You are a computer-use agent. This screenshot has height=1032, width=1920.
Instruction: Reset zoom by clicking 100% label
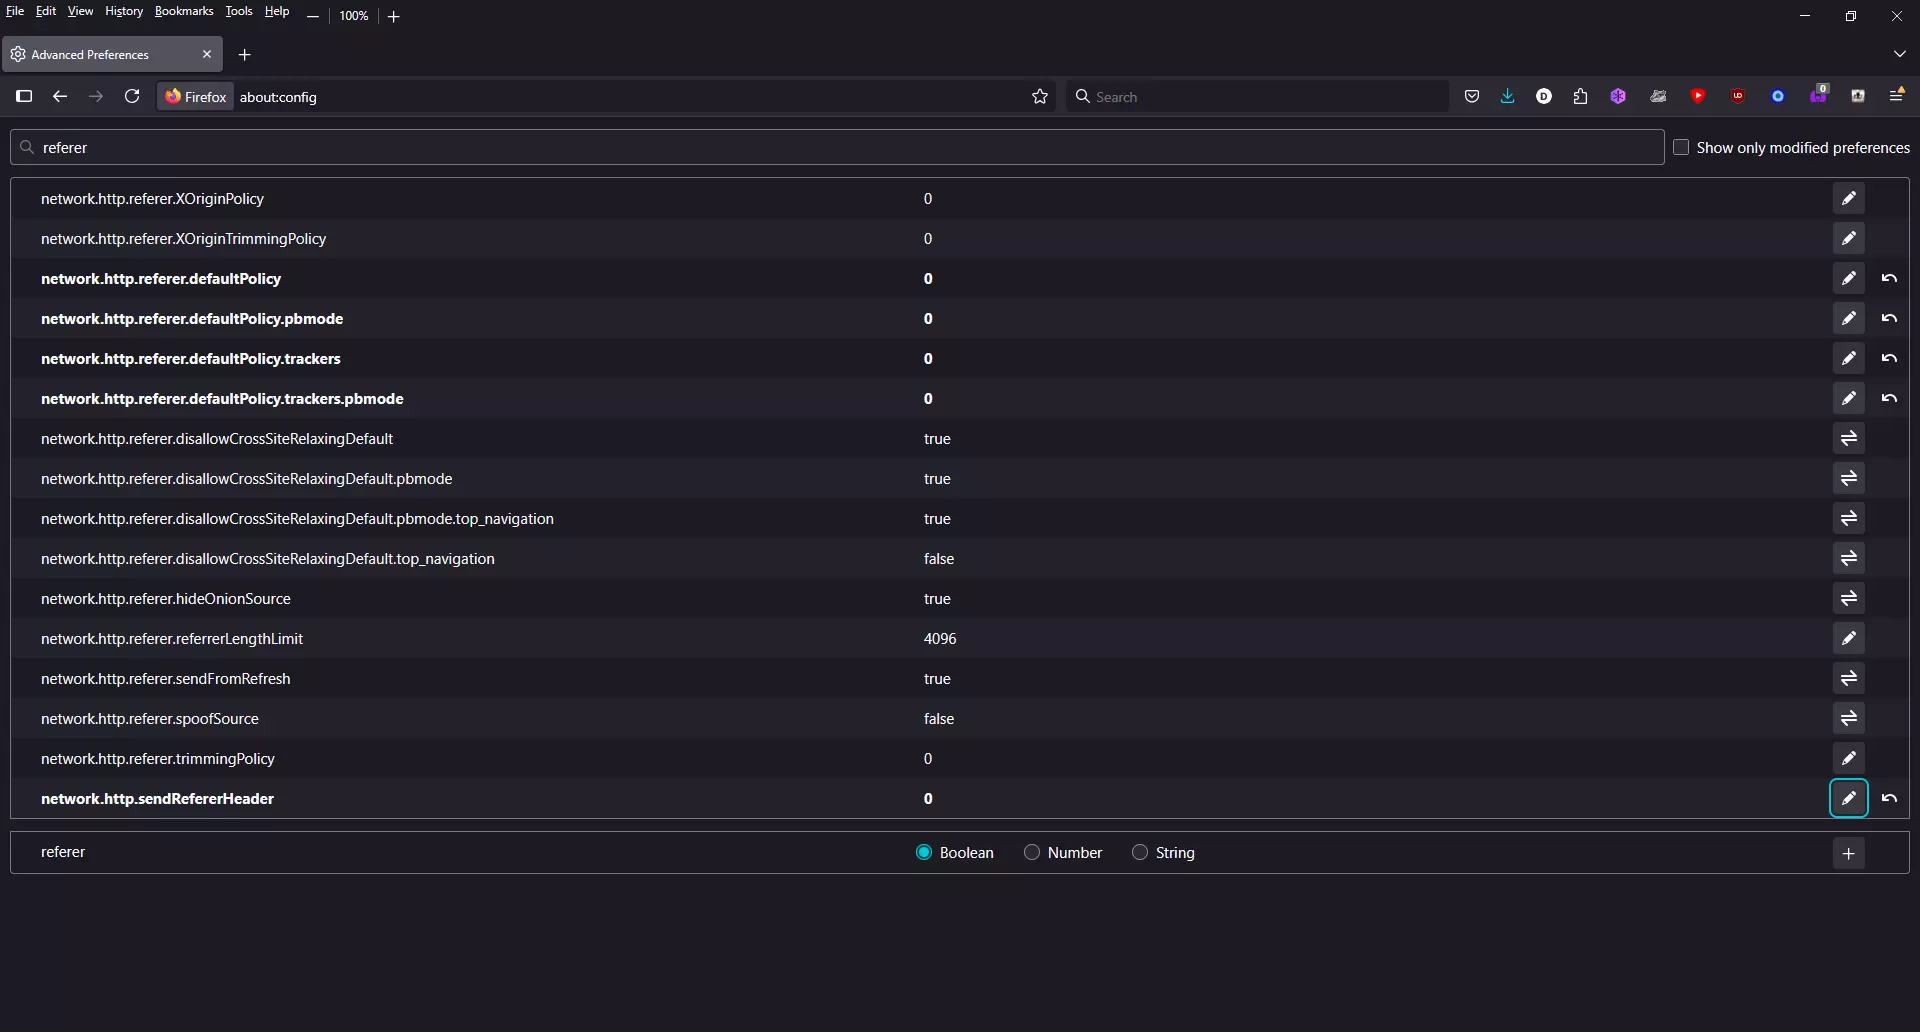click(353, 16)
